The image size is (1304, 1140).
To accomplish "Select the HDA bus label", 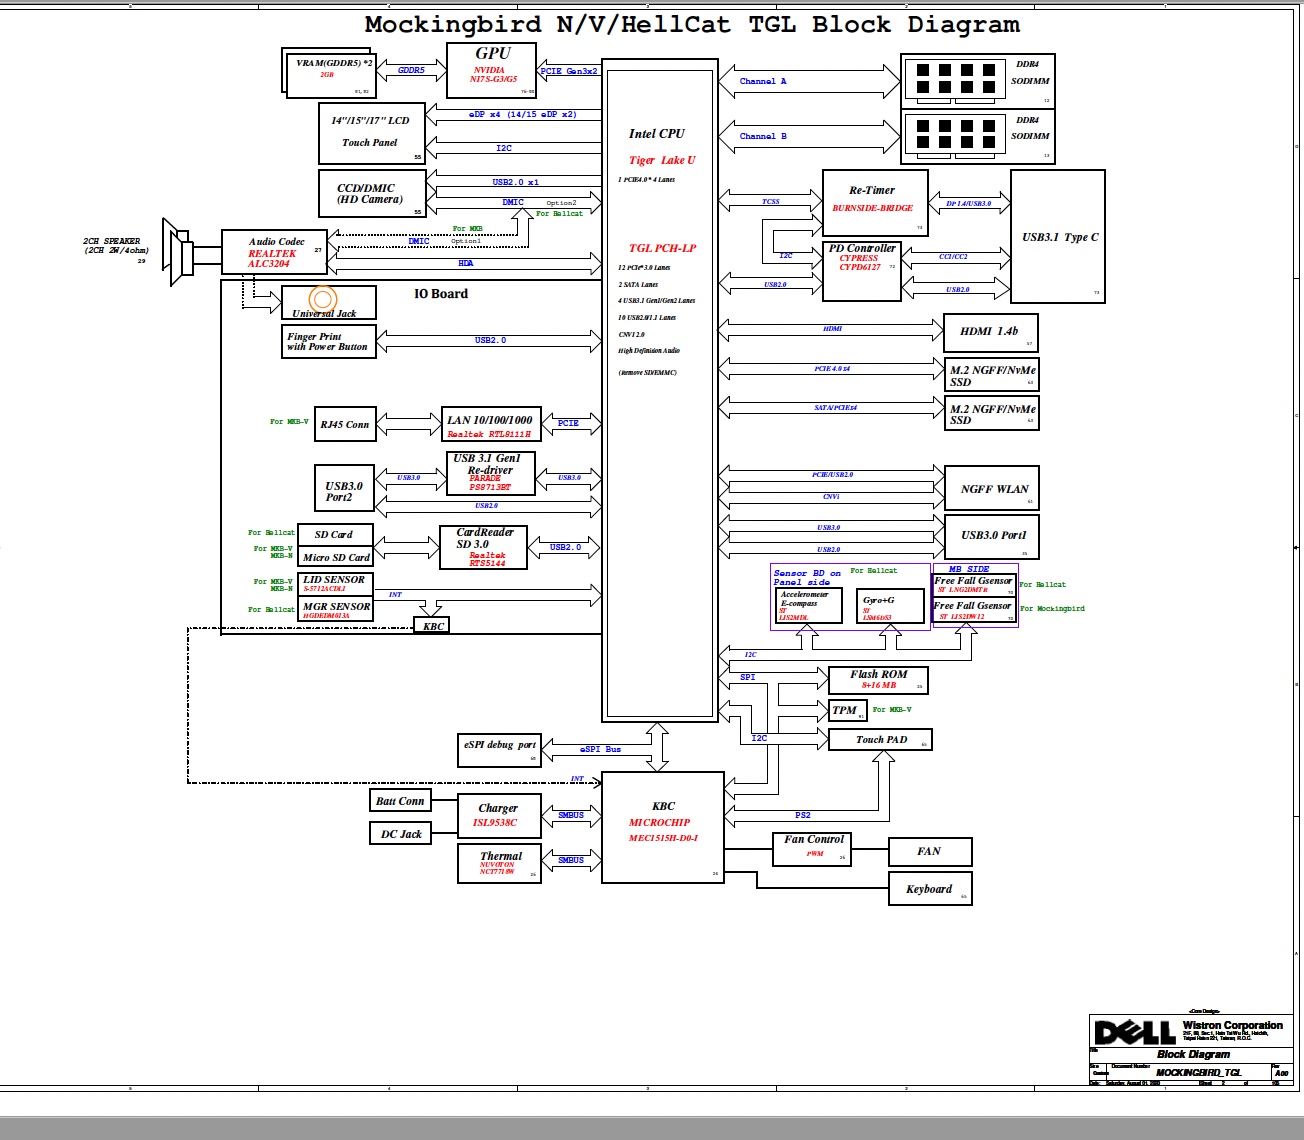I will (x=465, y=264).
